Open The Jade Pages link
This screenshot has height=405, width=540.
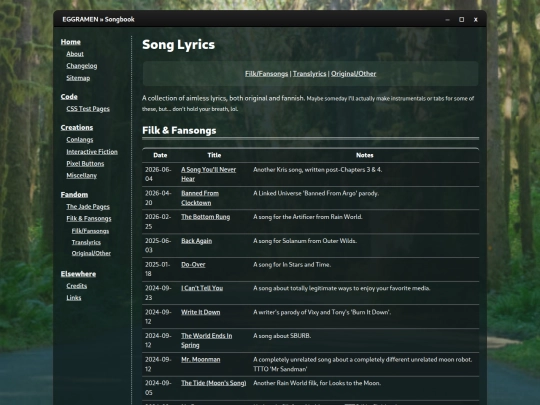[x=88, y=207]
